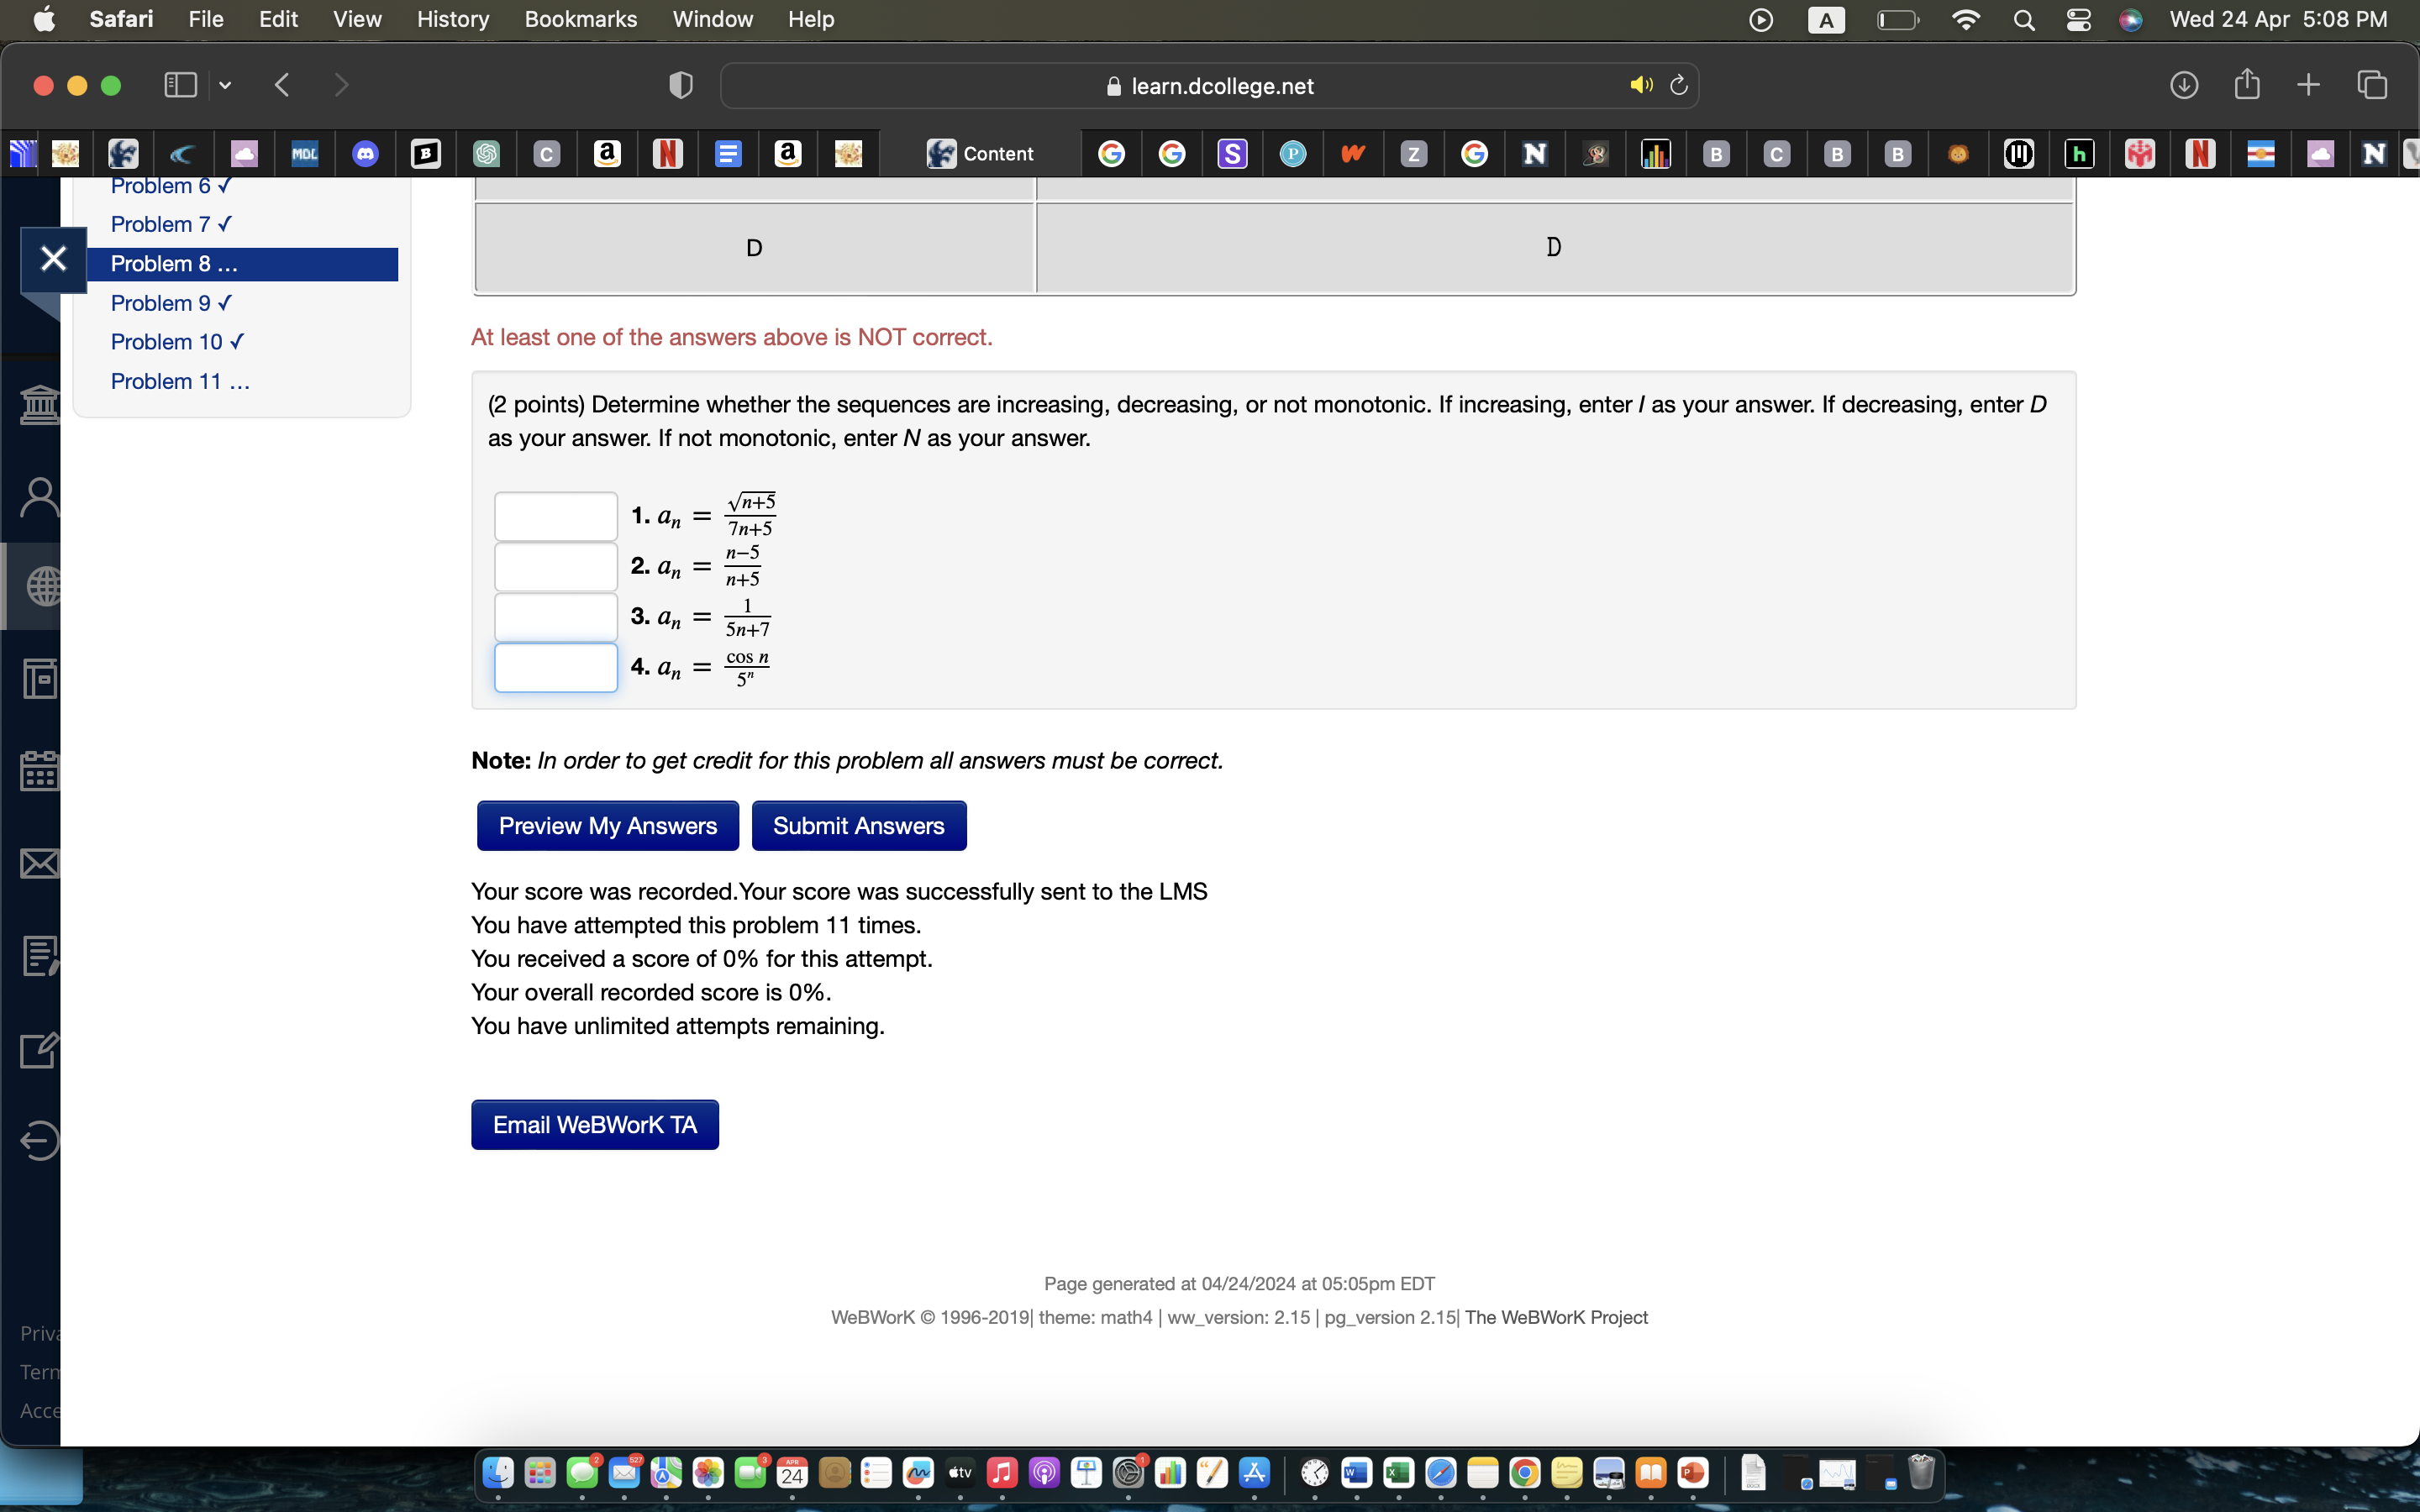Click the Submit Answers button
This screenshot has height=1512, width=2420.
[858, 825]
